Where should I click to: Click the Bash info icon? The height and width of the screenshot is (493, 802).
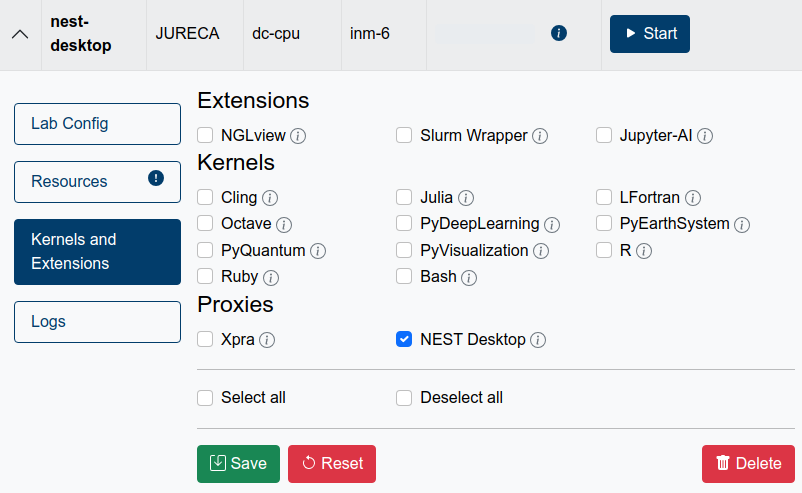(x=469, y=278)
